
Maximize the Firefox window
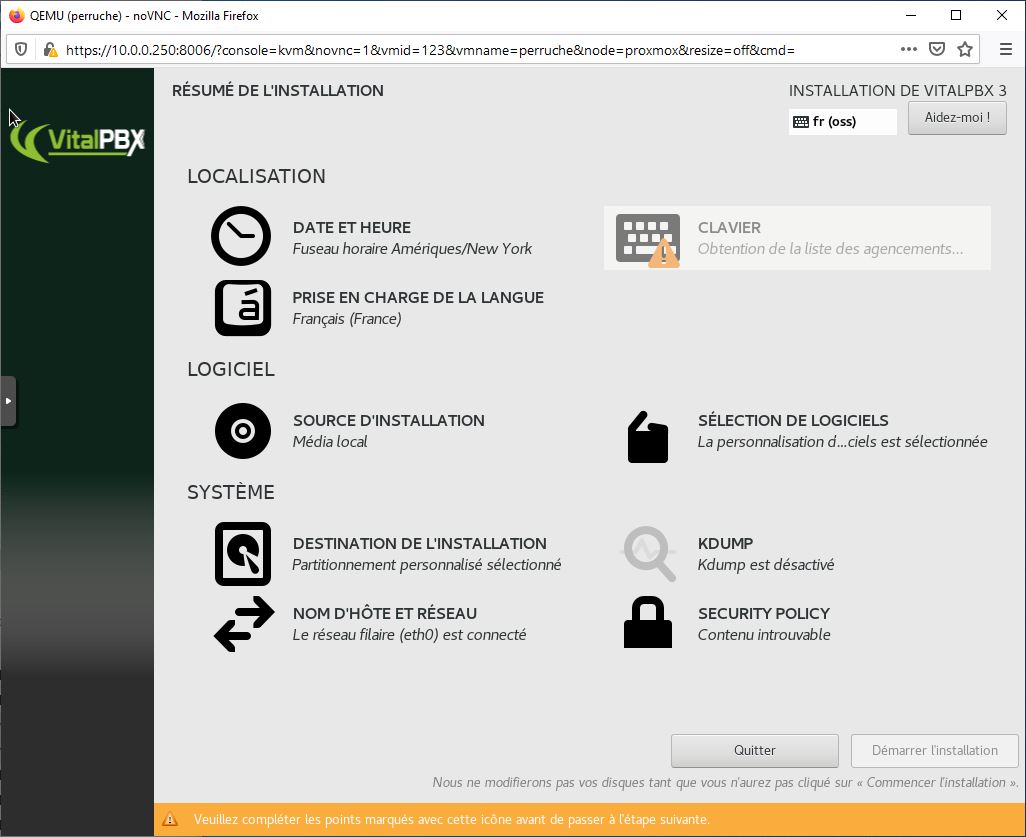[x=956, y=15]
